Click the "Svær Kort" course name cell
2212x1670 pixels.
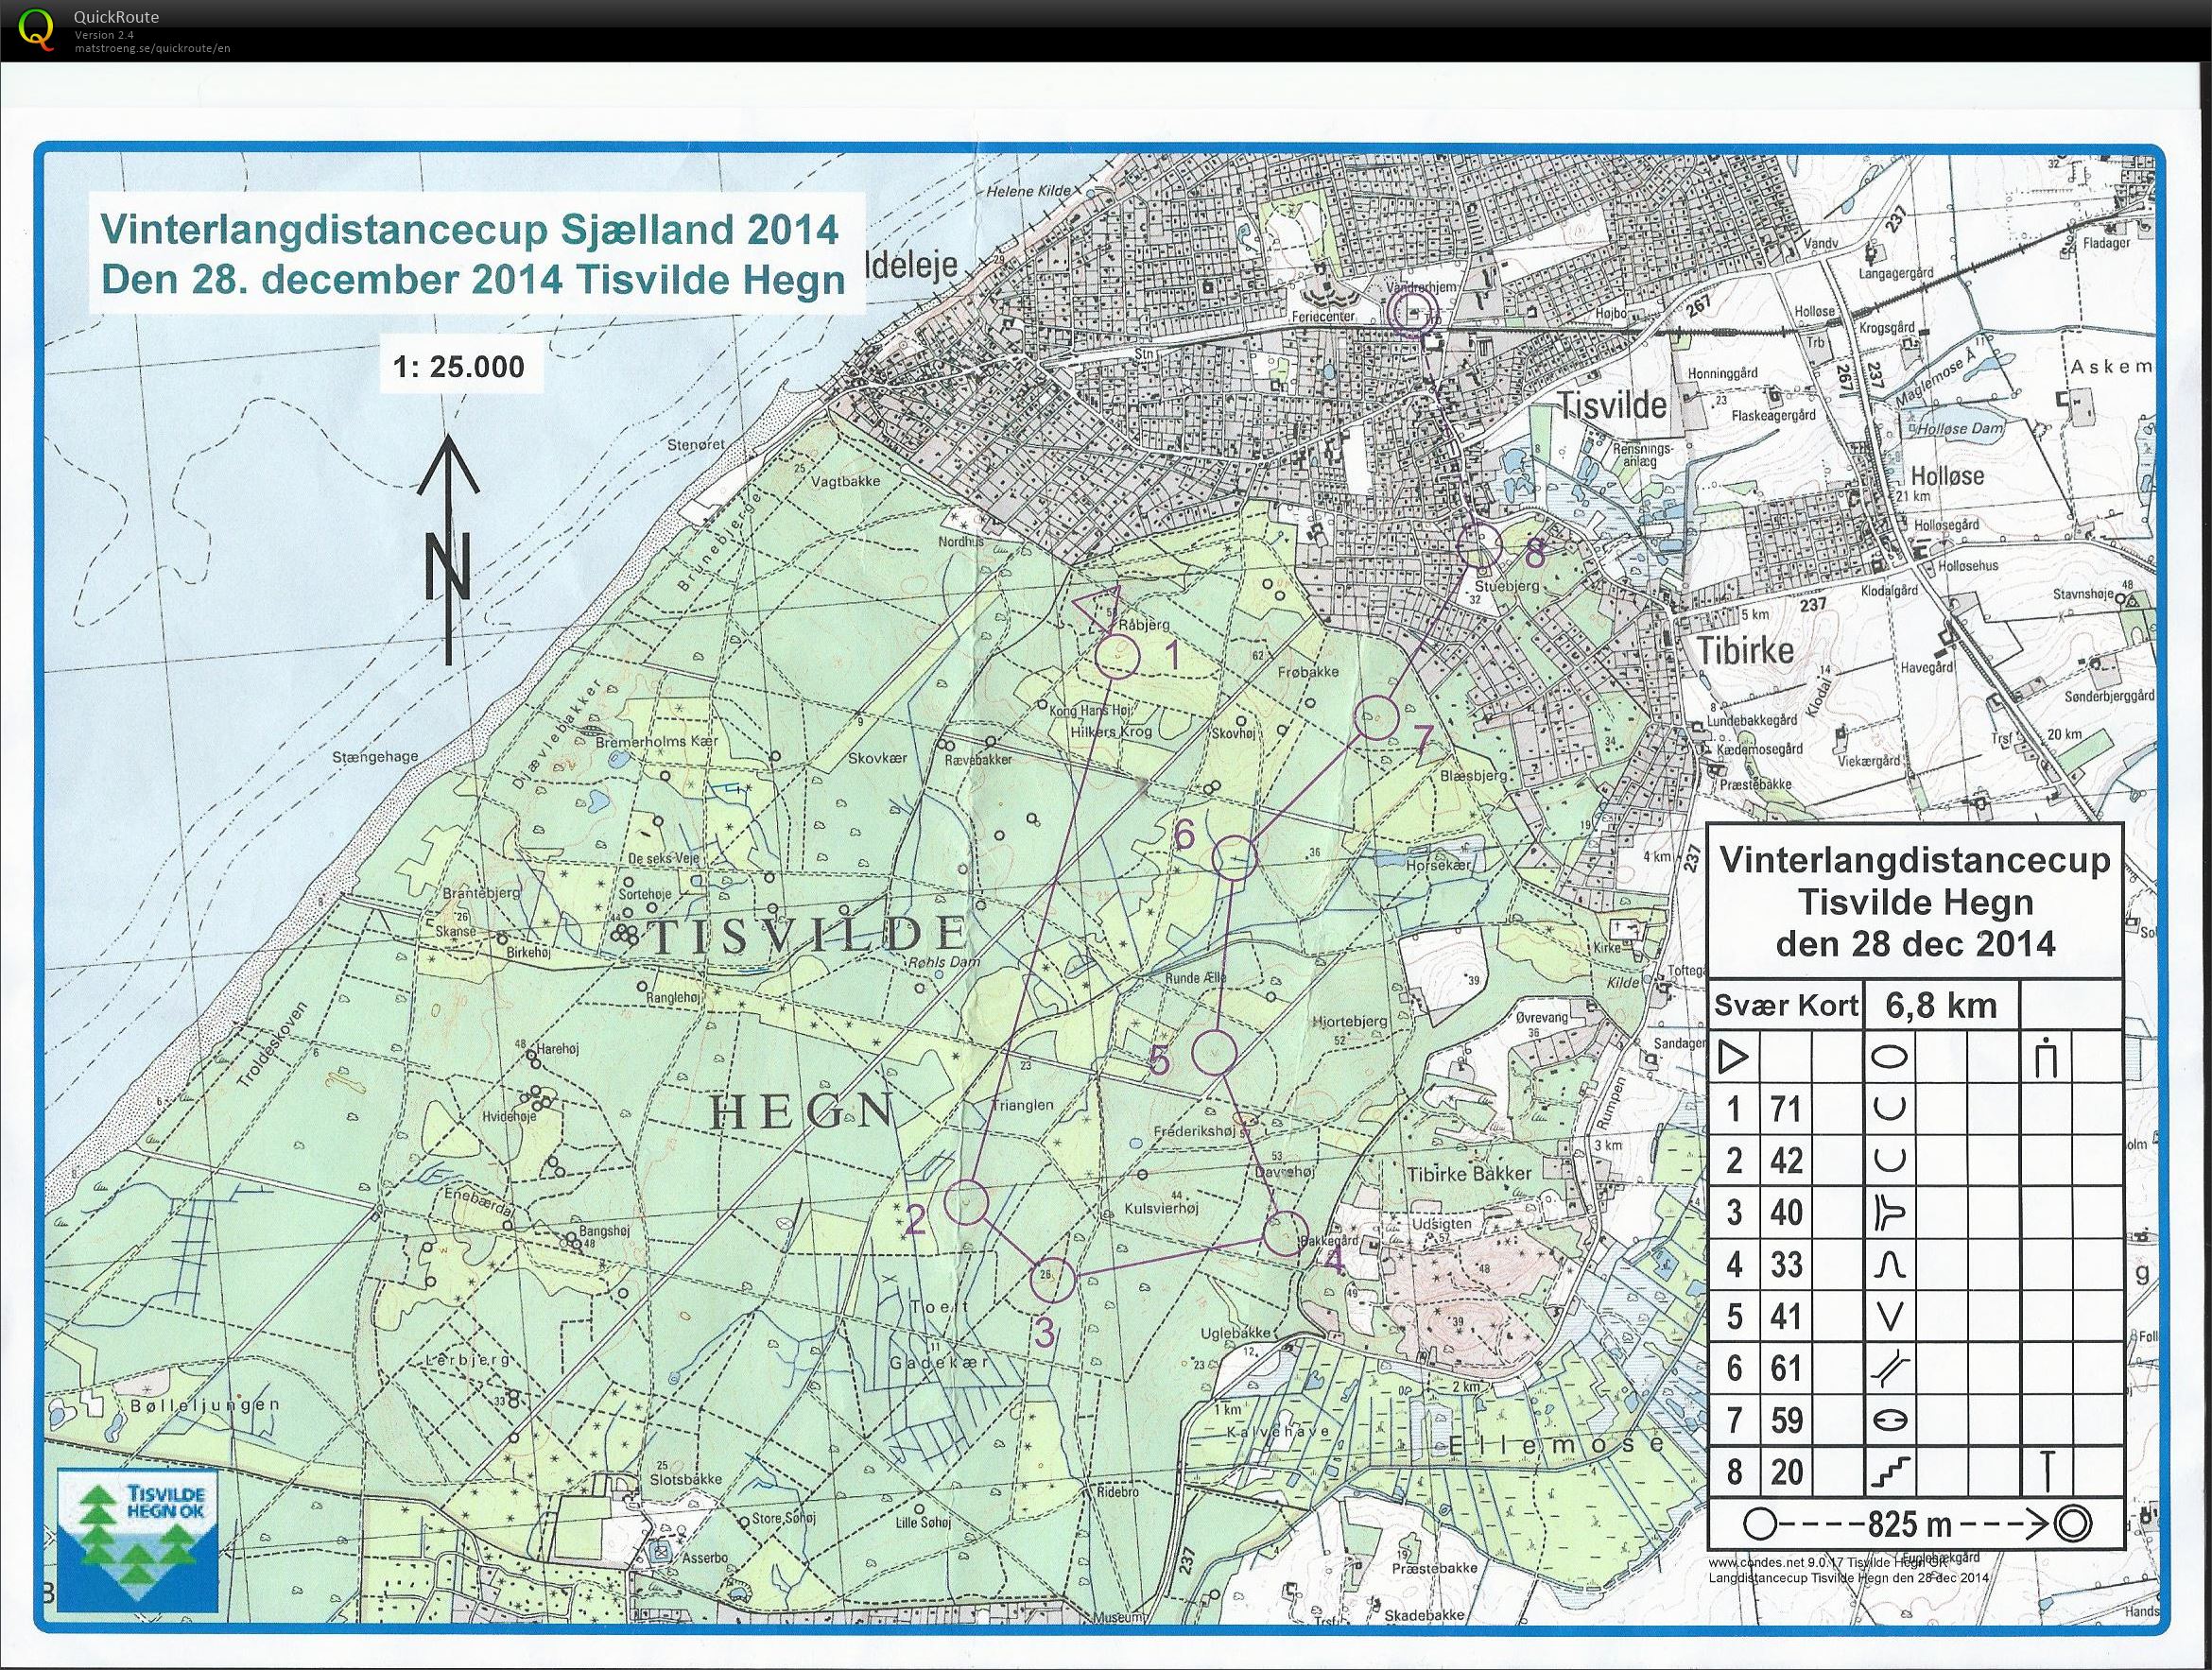[x=1786, y=1005]
